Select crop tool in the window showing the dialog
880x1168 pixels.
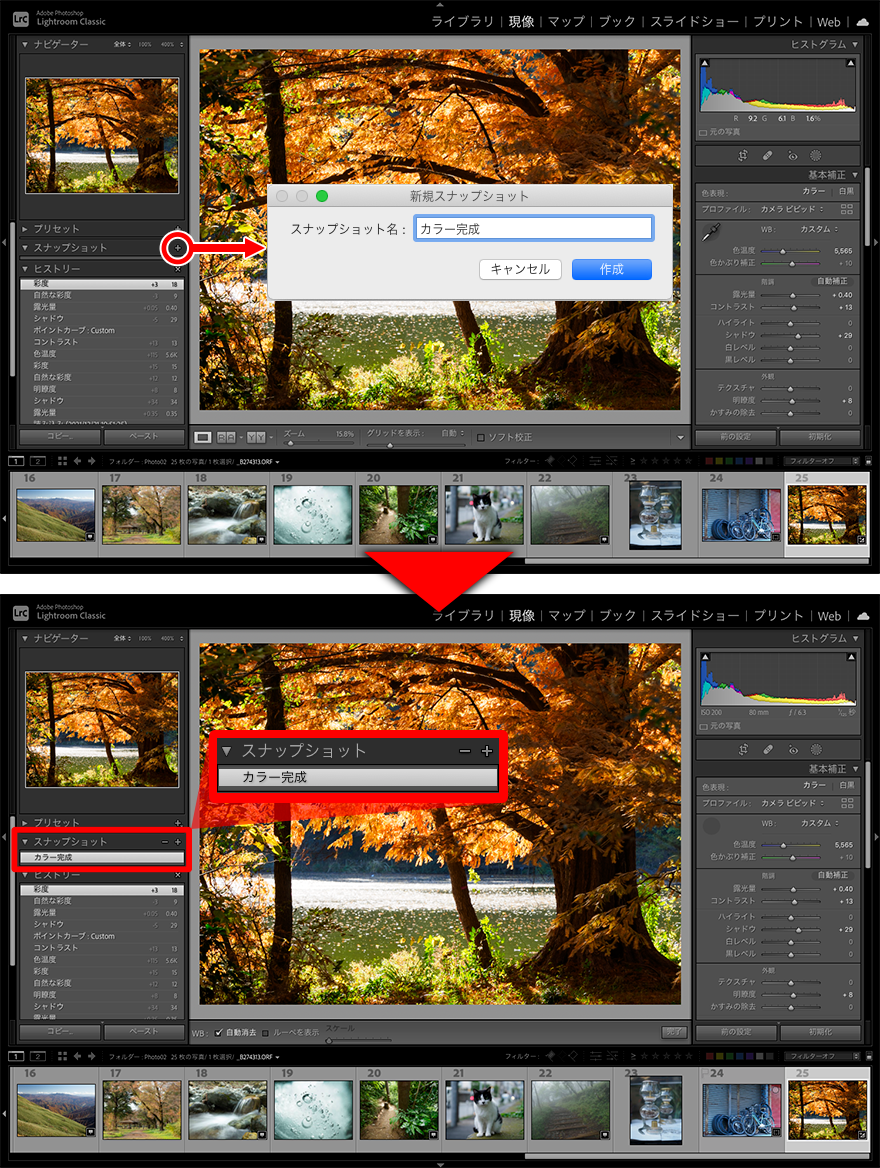[743, 156]
